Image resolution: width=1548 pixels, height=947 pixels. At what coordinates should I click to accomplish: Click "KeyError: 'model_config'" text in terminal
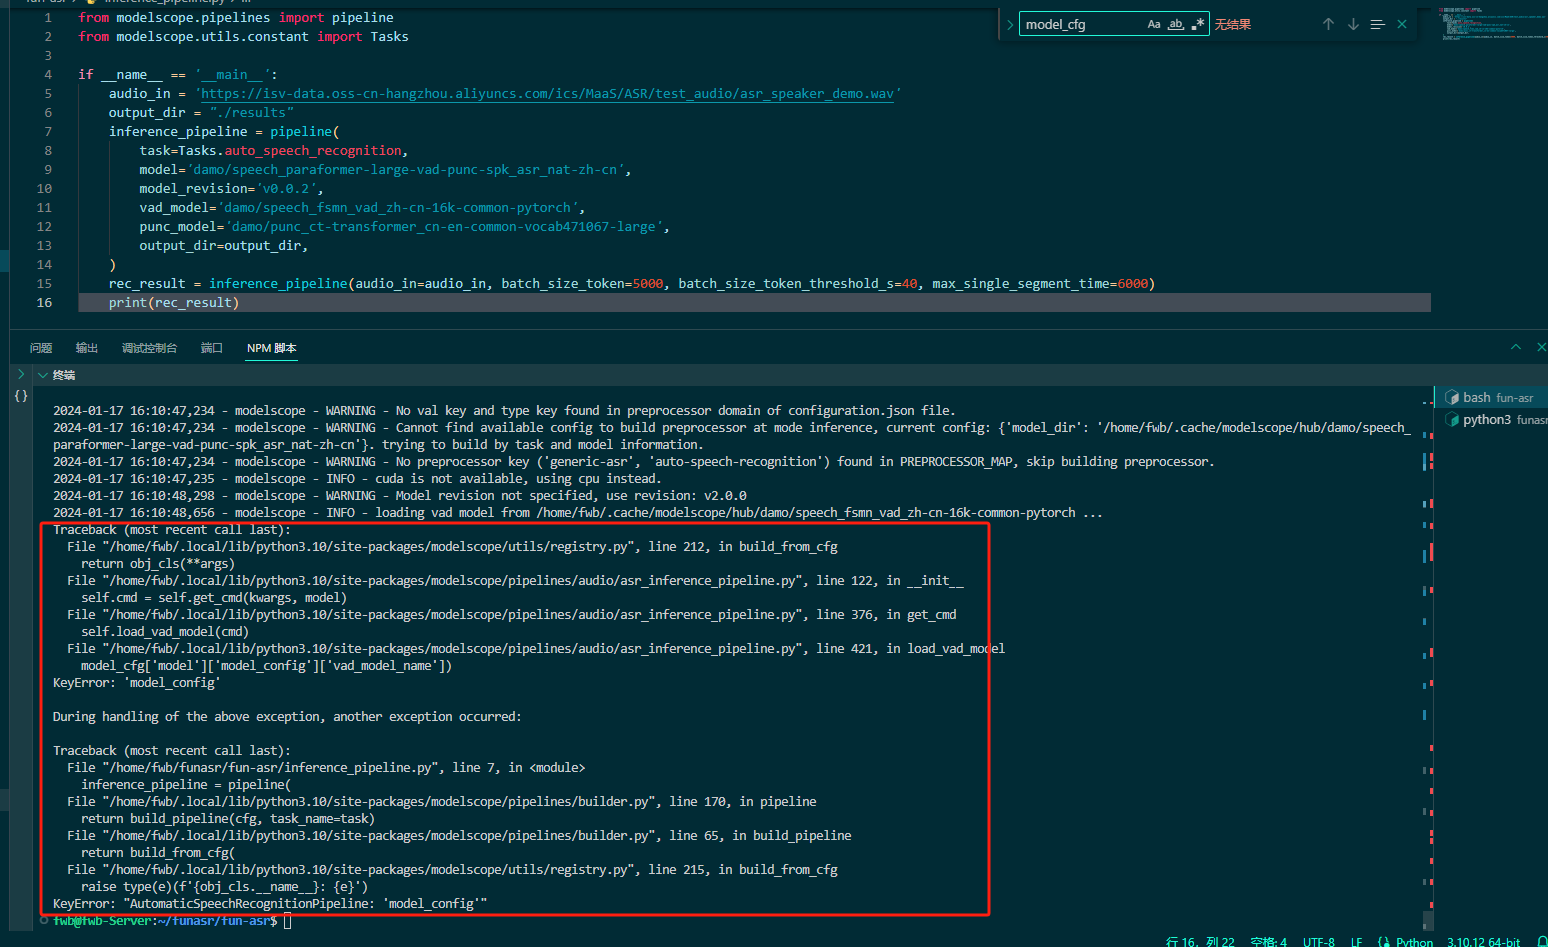click(136, 682)
